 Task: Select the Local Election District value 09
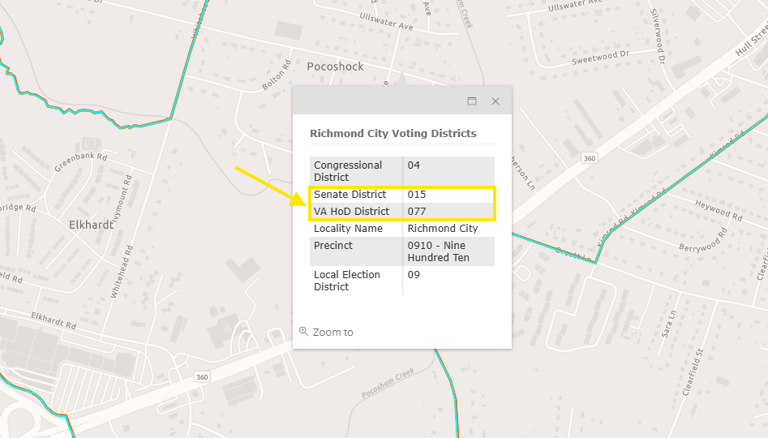[414, 275]
